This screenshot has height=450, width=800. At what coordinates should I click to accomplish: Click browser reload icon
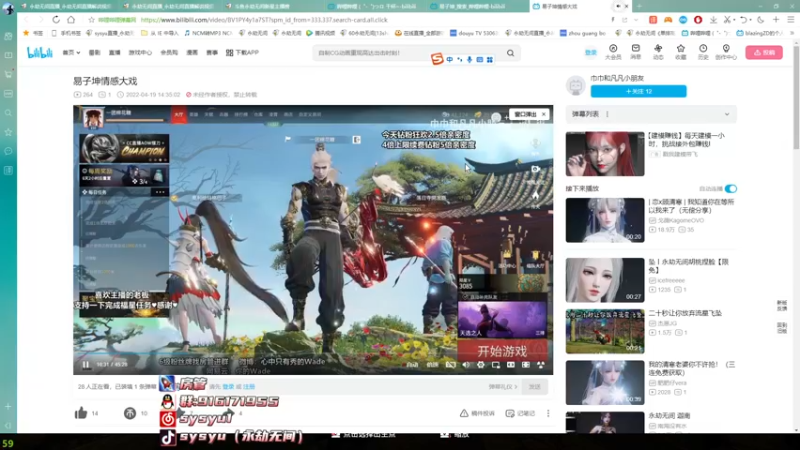(x=56, y=20)
